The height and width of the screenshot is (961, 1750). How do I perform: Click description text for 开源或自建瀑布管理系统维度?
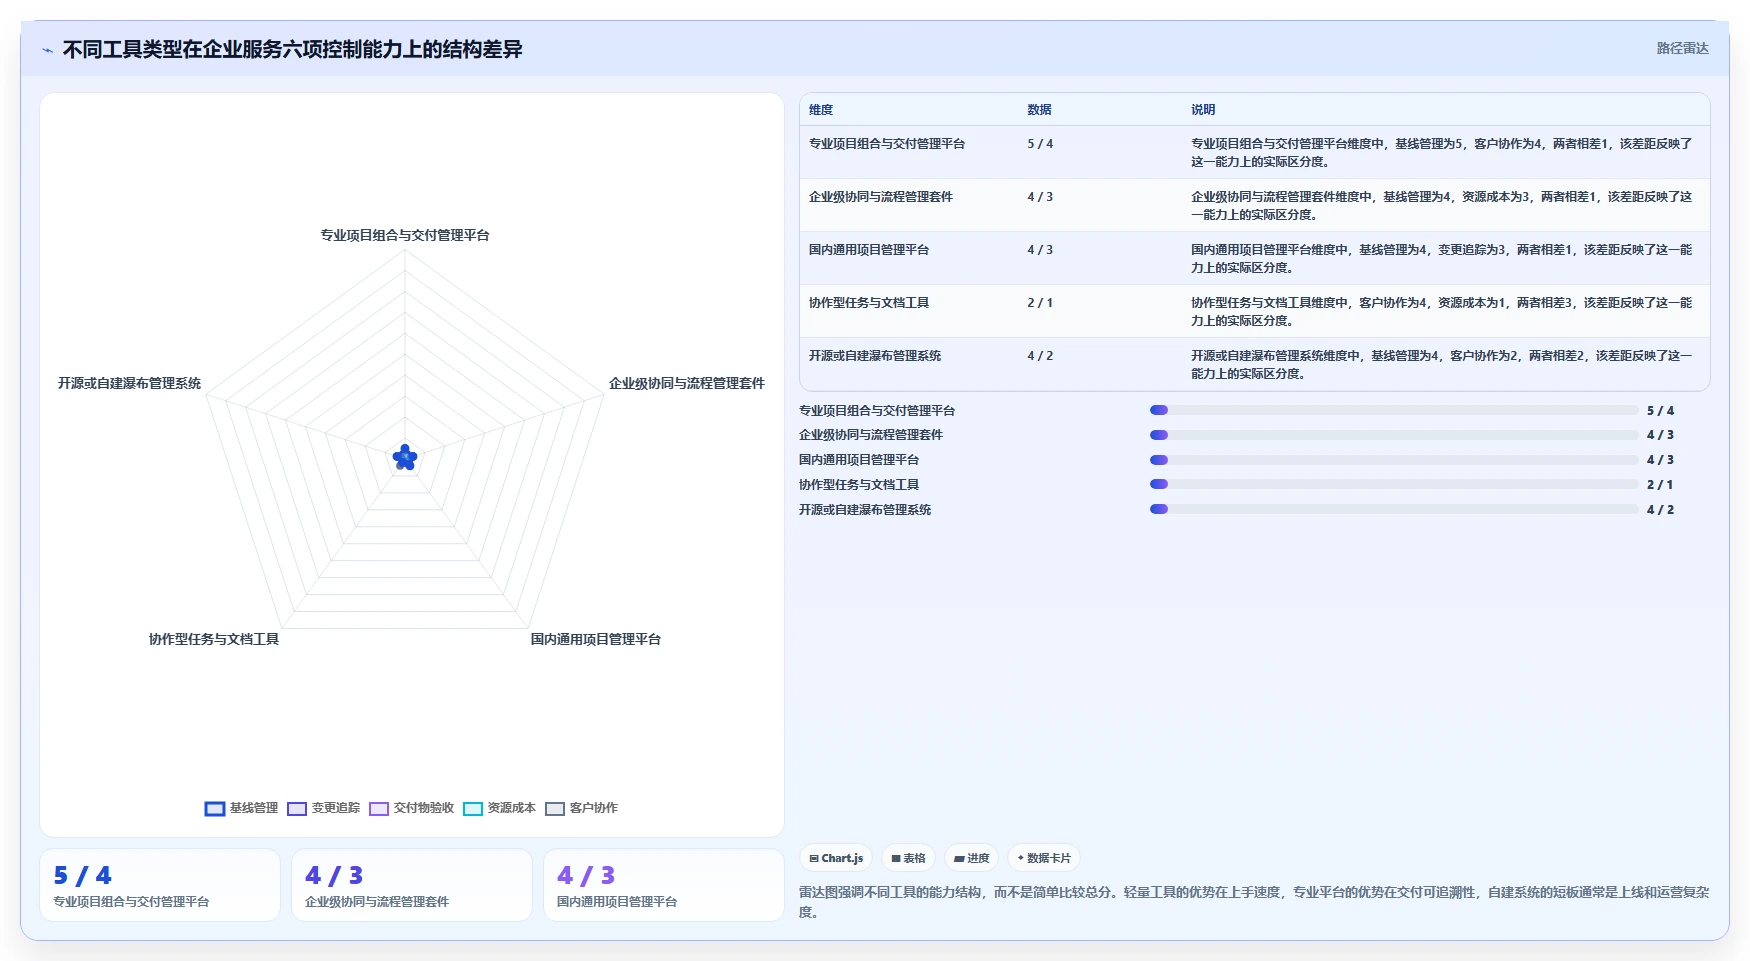click(1441, 365)
